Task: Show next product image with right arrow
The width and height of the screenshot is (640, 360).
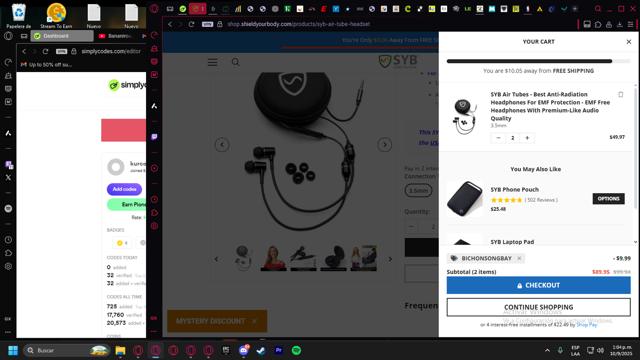Action: click(384, 145)
